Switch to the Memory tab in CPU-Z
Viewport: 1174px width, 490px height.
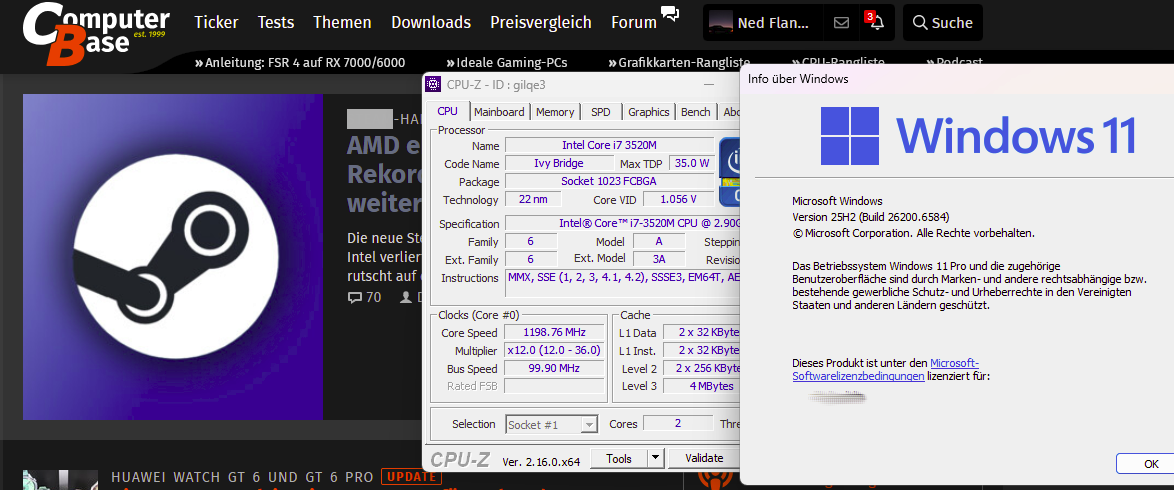coord(555,112)
